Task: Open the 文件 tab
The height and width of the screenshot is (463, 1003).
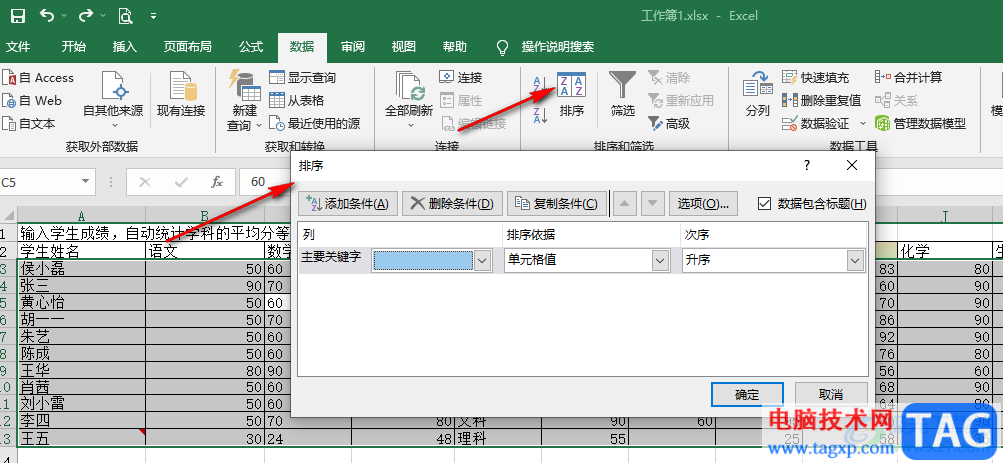Action: pyautogui.click(x=18, y=47)
